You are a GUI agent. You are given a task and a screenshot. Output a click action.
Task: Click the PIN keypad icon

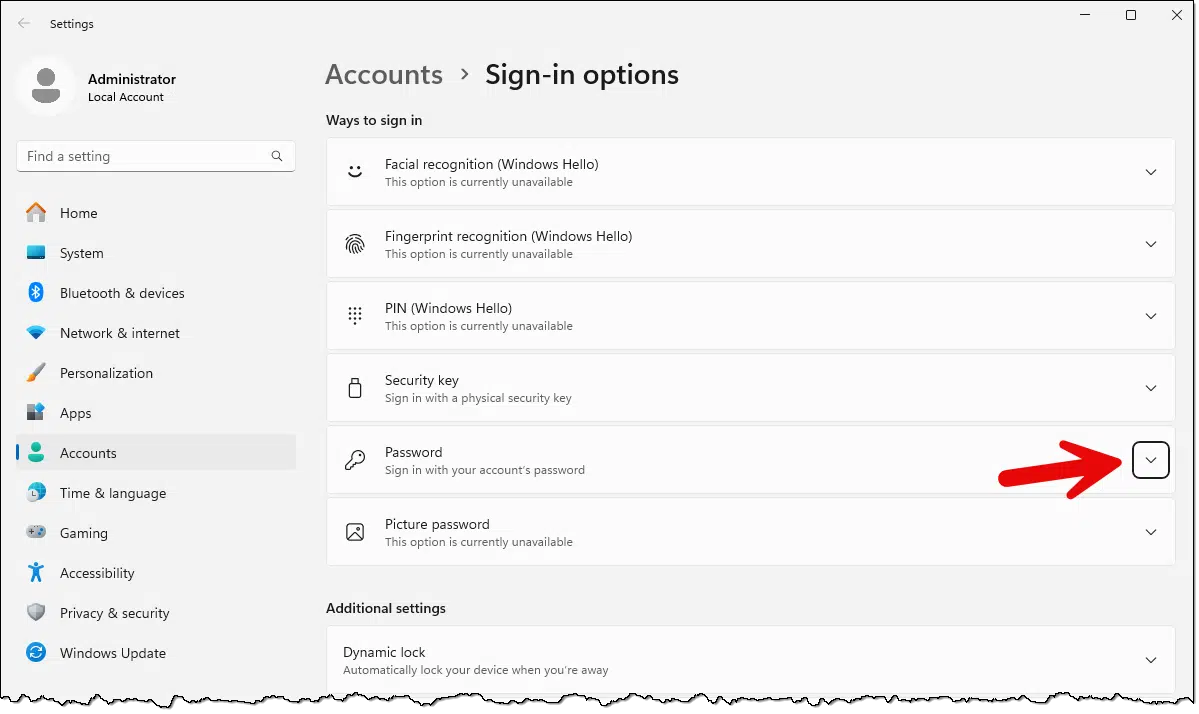click(355, 316)
